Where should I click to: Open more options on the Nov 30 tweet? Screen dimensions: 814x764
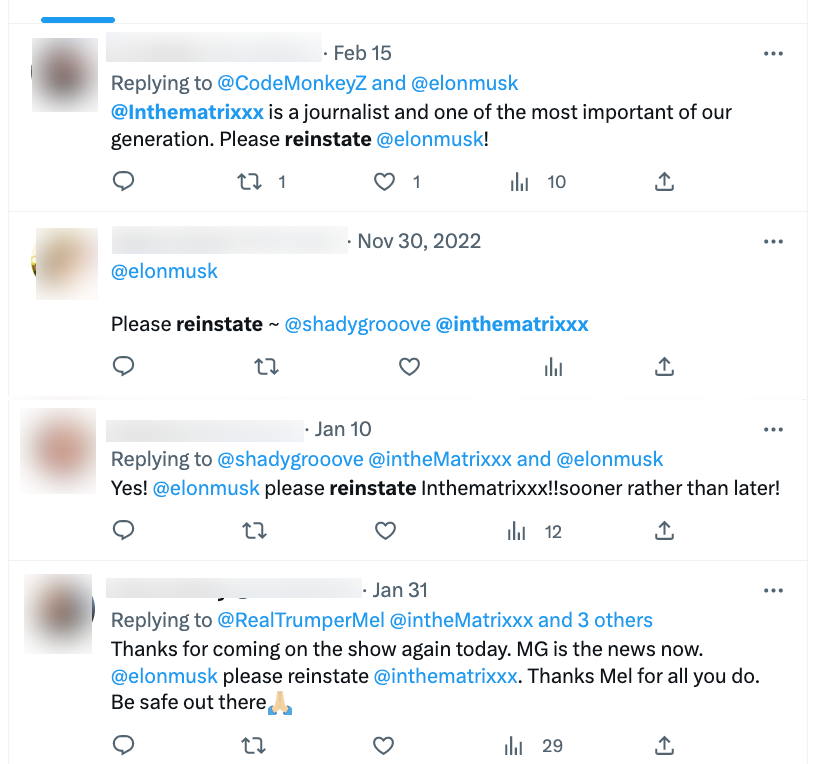tap(773, 241)
